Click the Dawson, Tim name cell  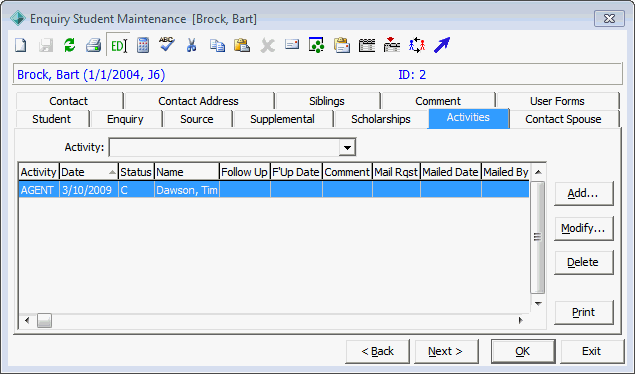coord(187,190)
